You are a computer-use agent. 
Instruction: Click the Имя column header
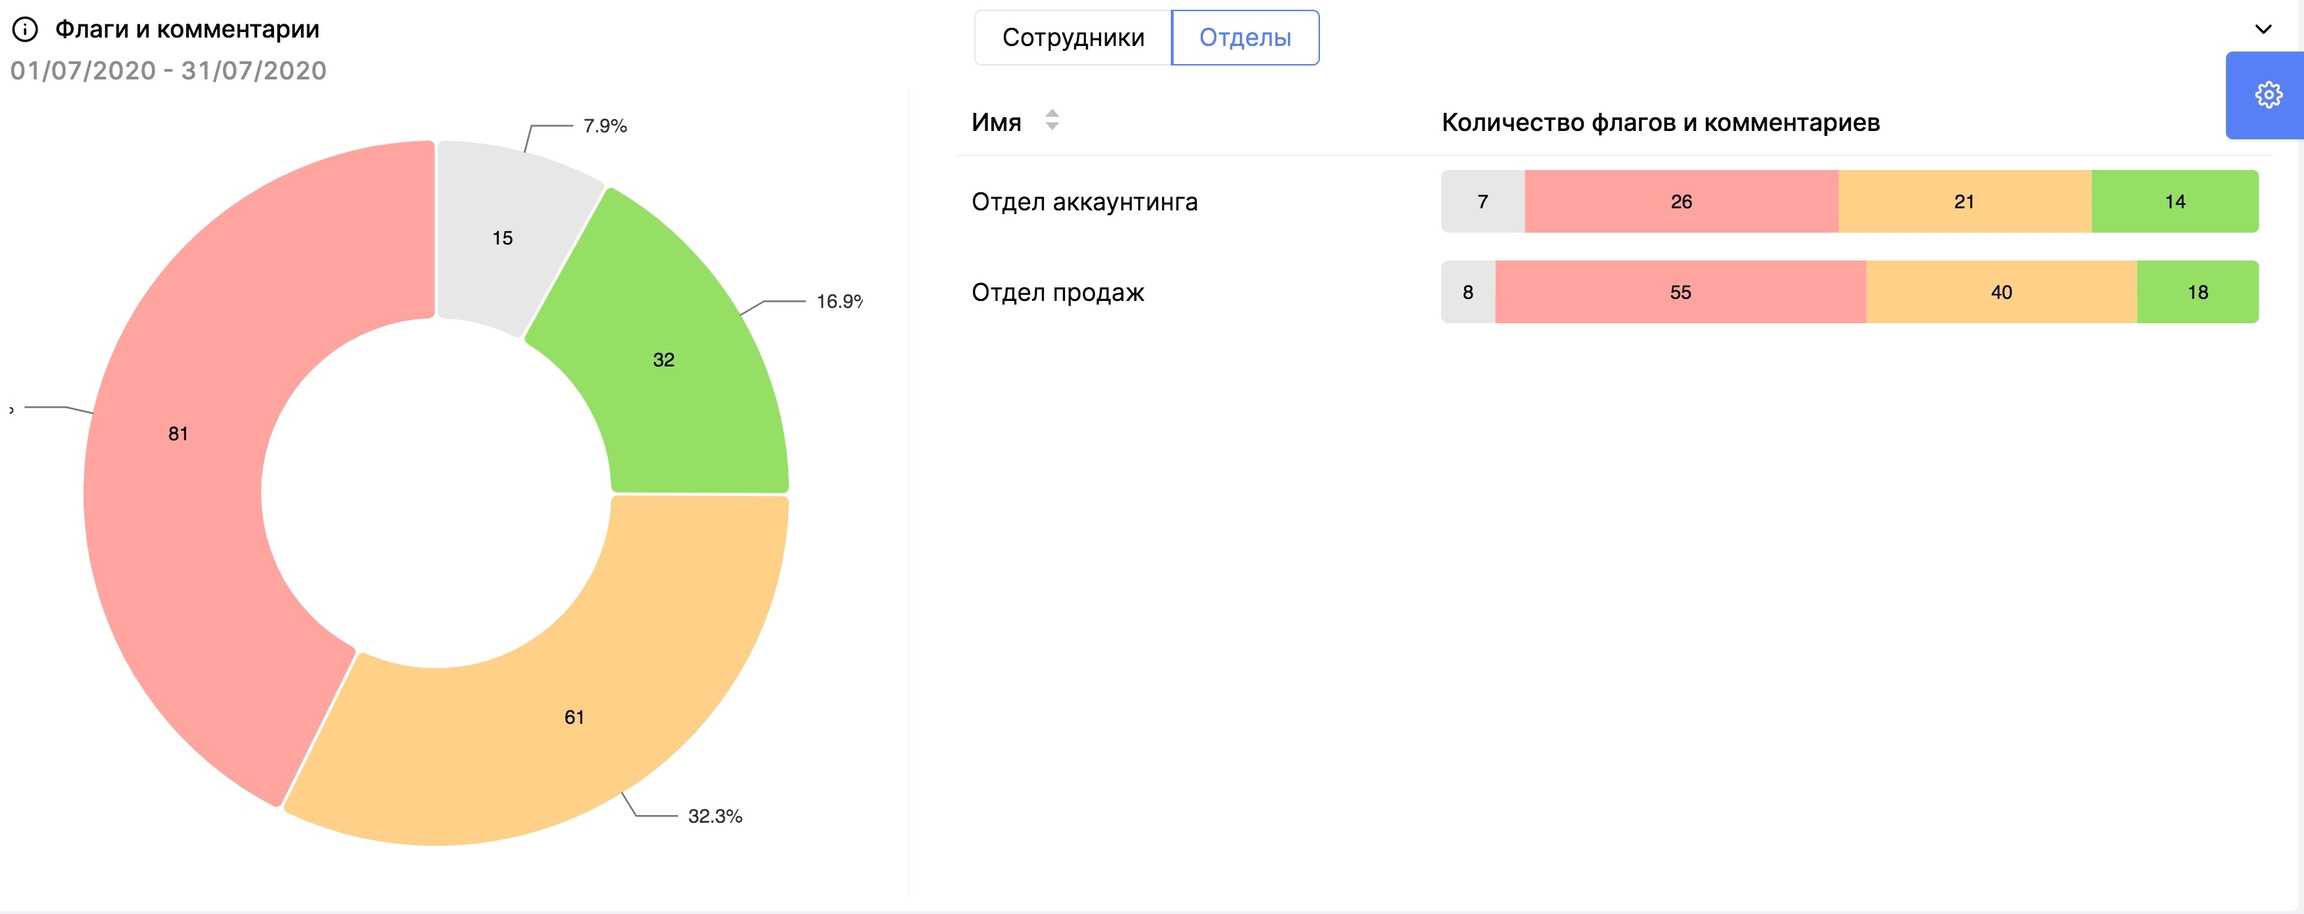996,123
